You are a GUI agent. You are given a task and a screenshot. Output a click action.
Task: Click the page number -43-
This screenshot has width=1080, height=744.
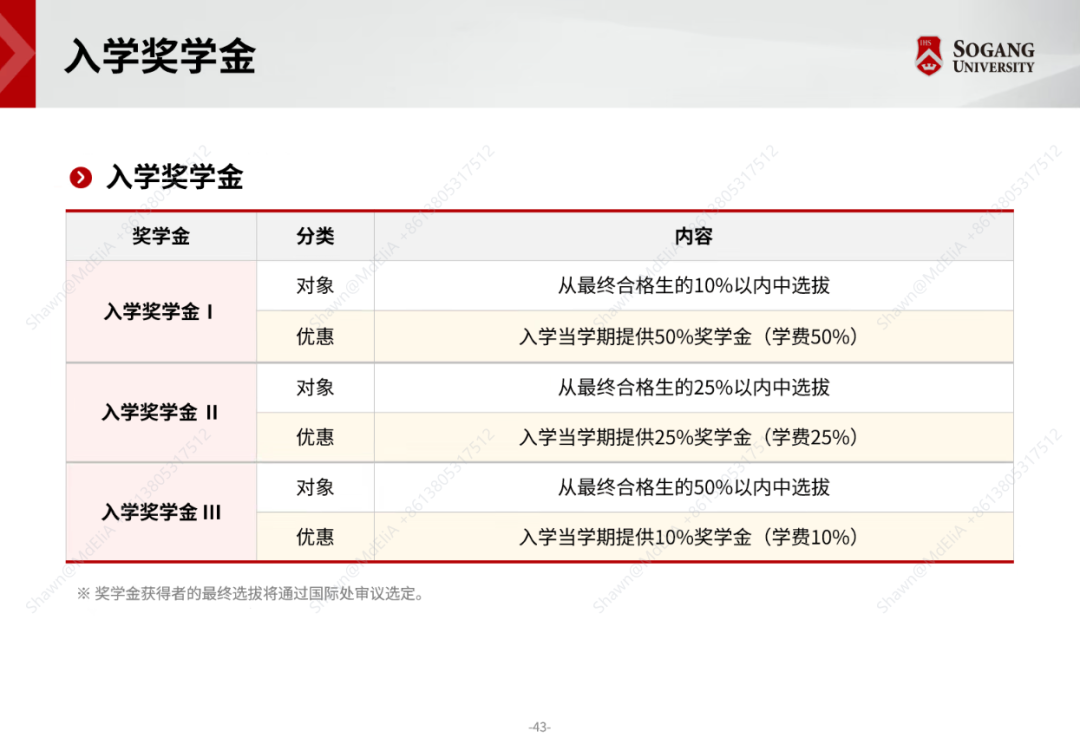click(x=540, y=727)
